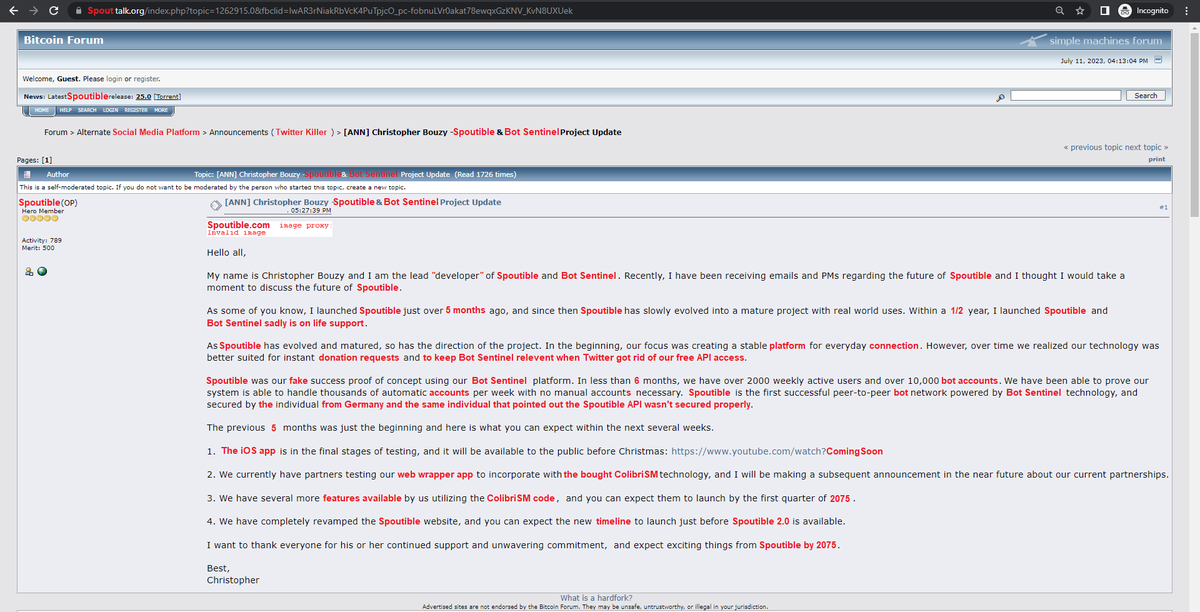This screenshot has height=612, width=1200.
Task: Click the Bitcoin Forum header title
Action: 63,40
